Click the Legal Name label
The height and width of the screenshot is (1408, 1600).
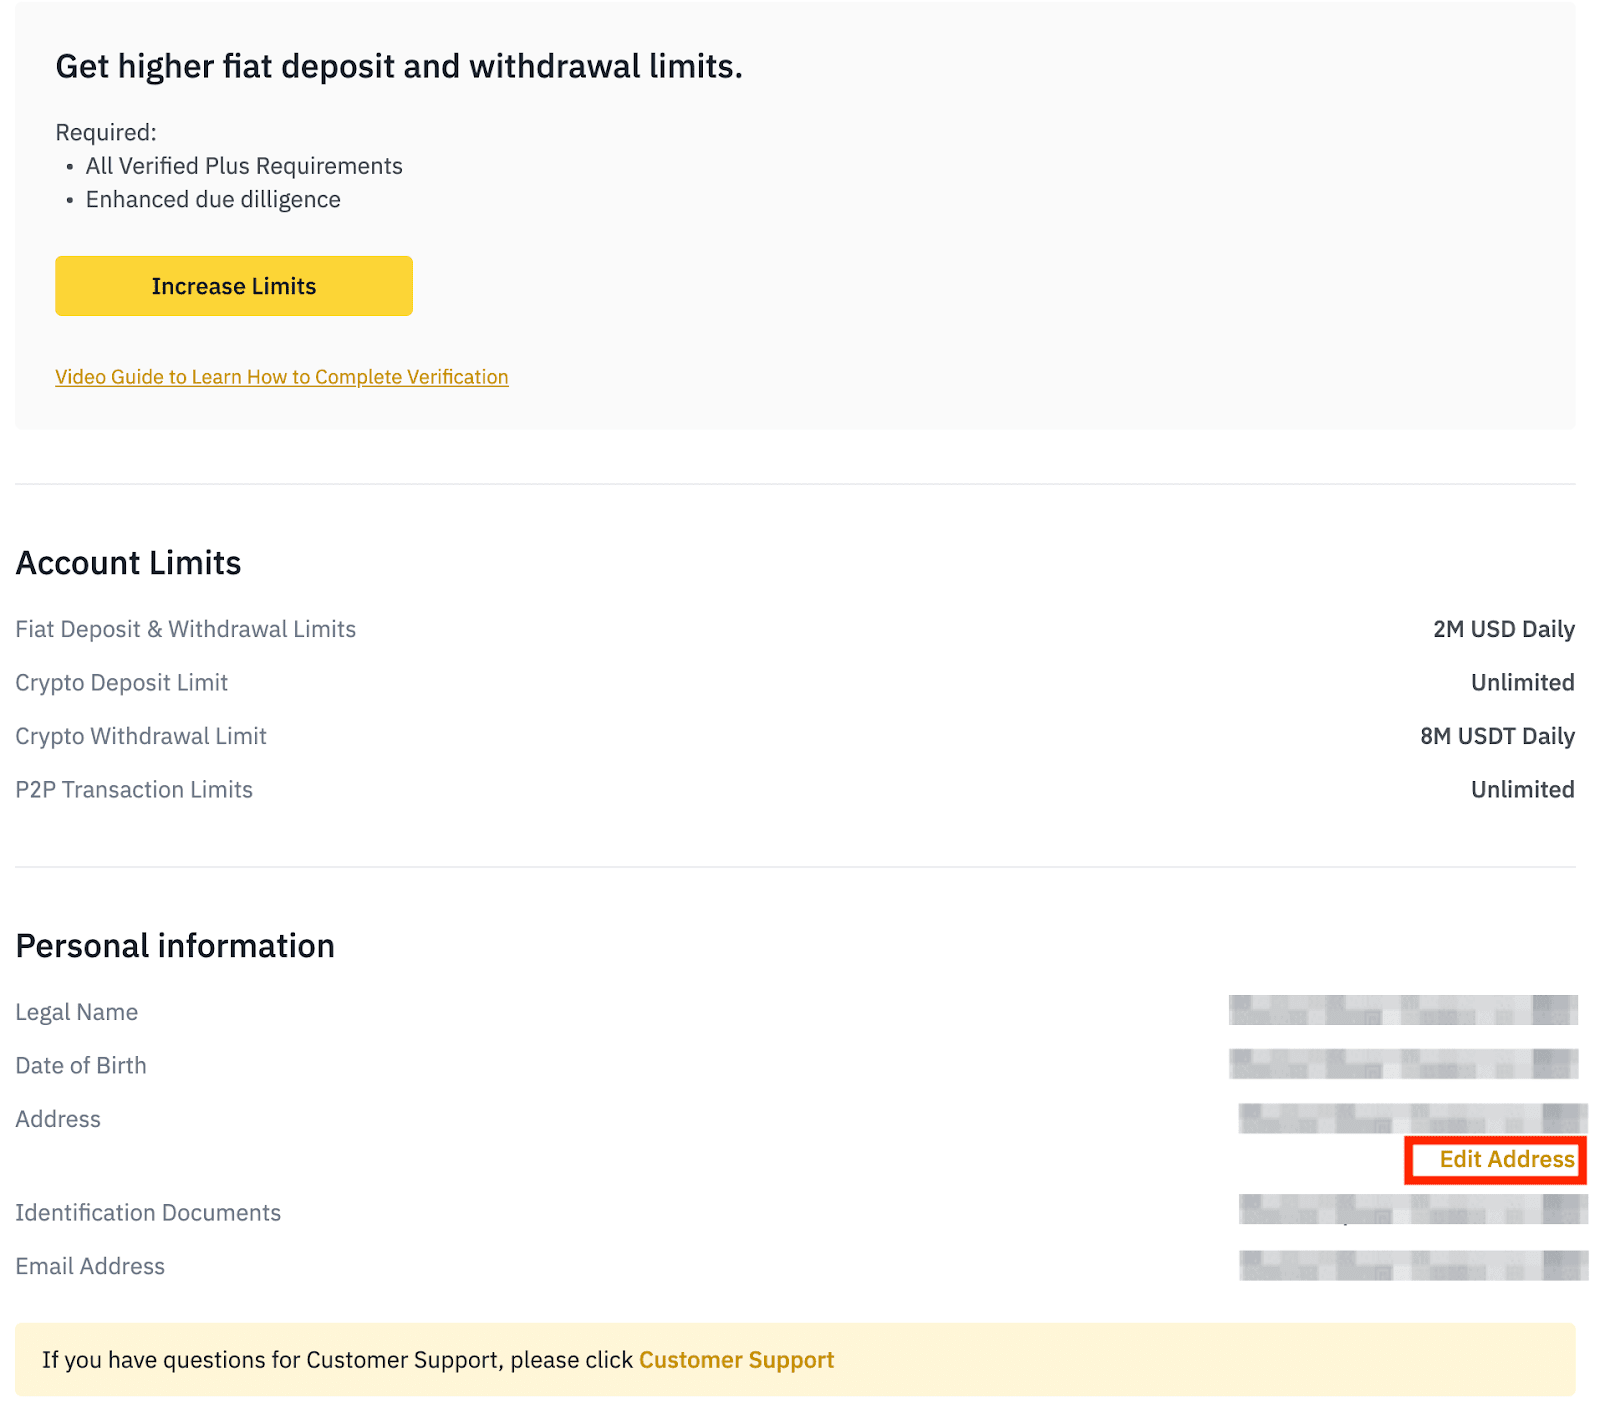point(76,1012)
